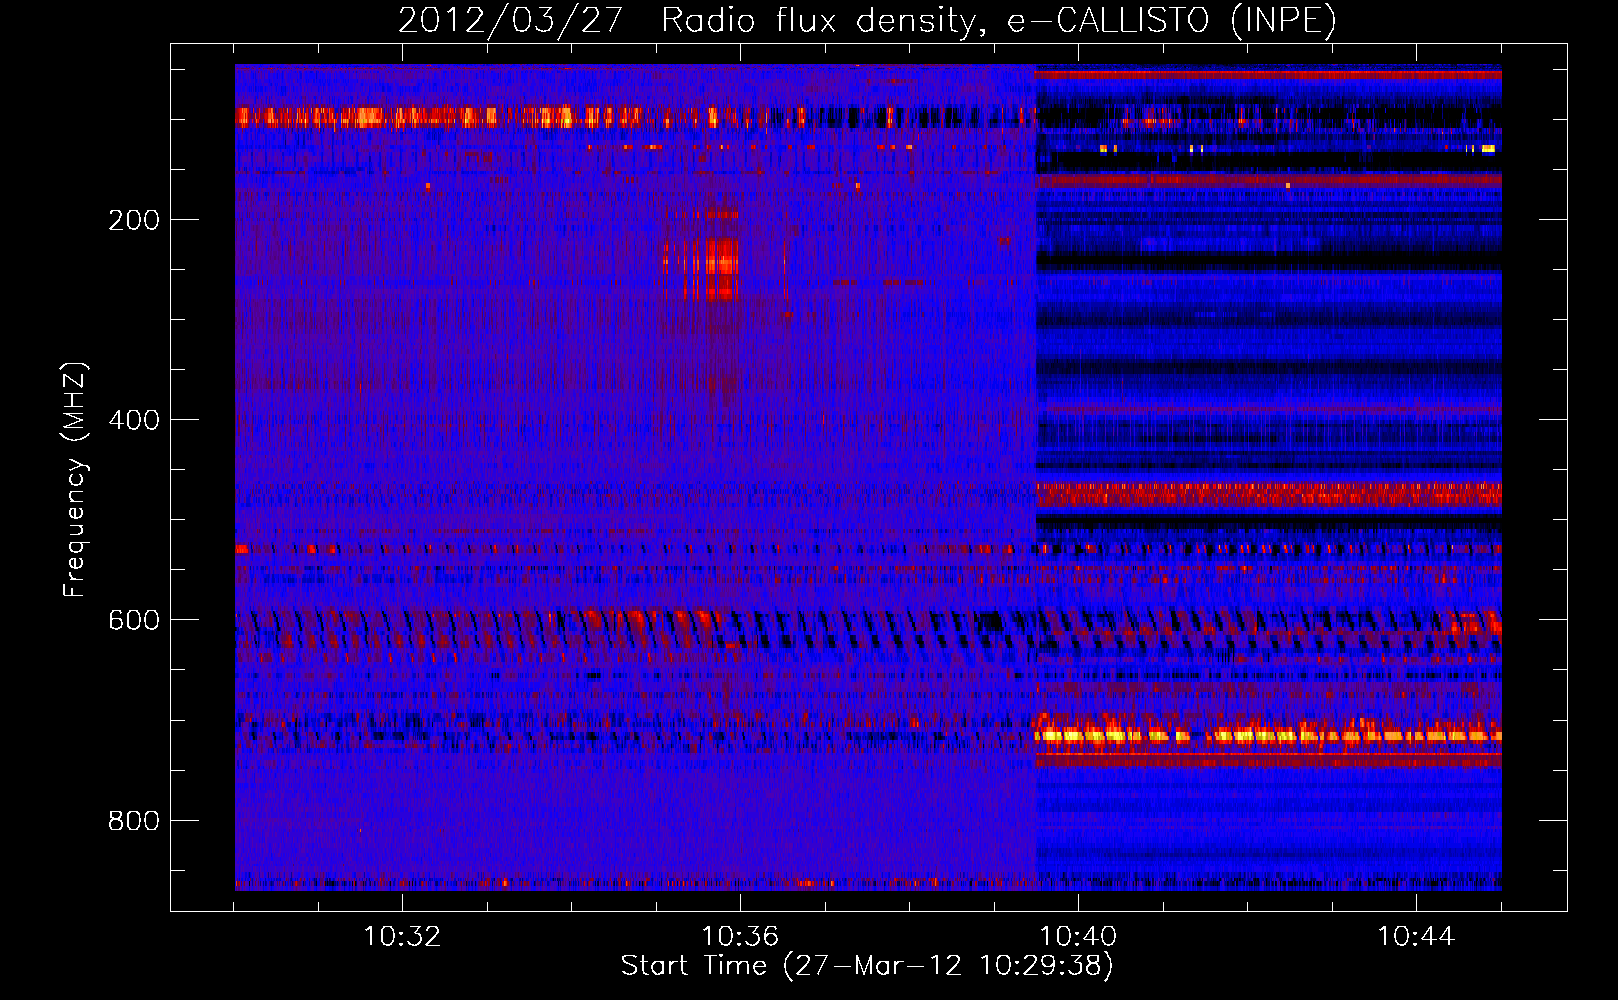Click the '10:32' time tick label
The image size is (1618, 1000).
(402, 936)
